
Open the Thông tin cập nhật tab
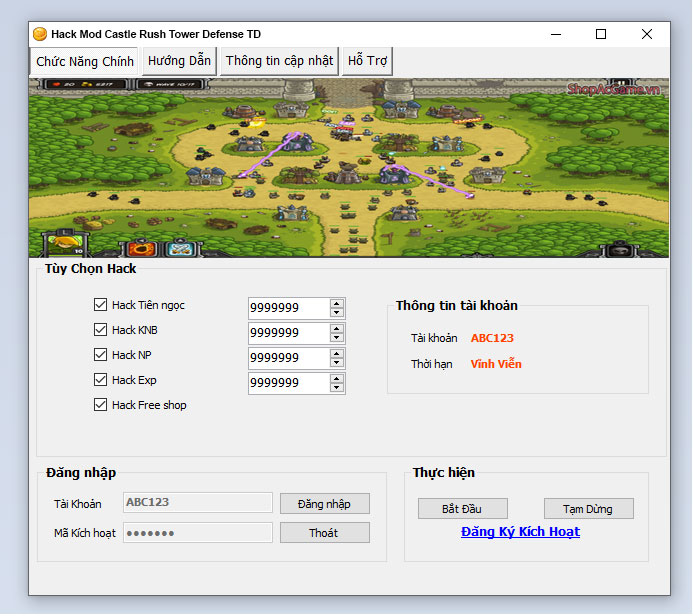point(279,61)
